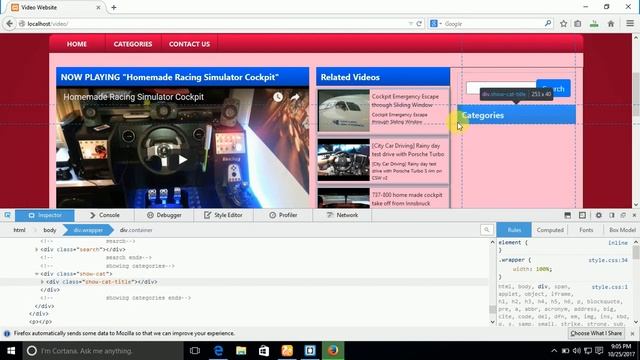This screenshot has width=640, height=360.
Task: Open the CATEGORIES navigation link
Action: point(133,44)
